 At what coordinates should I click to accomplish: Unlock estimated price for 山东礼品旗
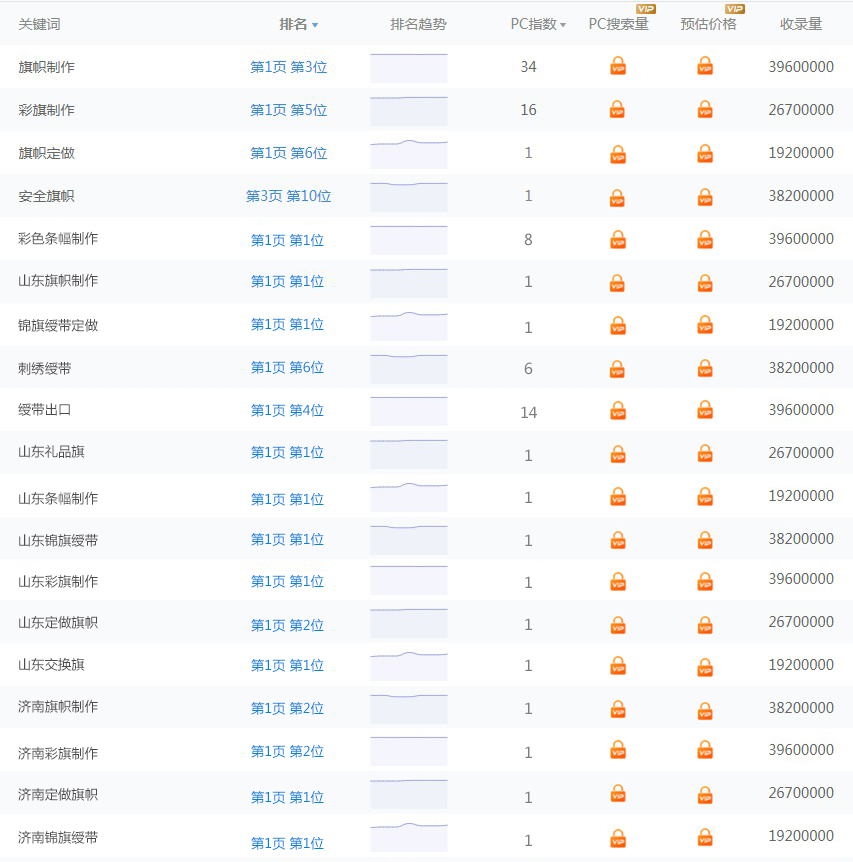pyautogui.click(x=705, y=452)
